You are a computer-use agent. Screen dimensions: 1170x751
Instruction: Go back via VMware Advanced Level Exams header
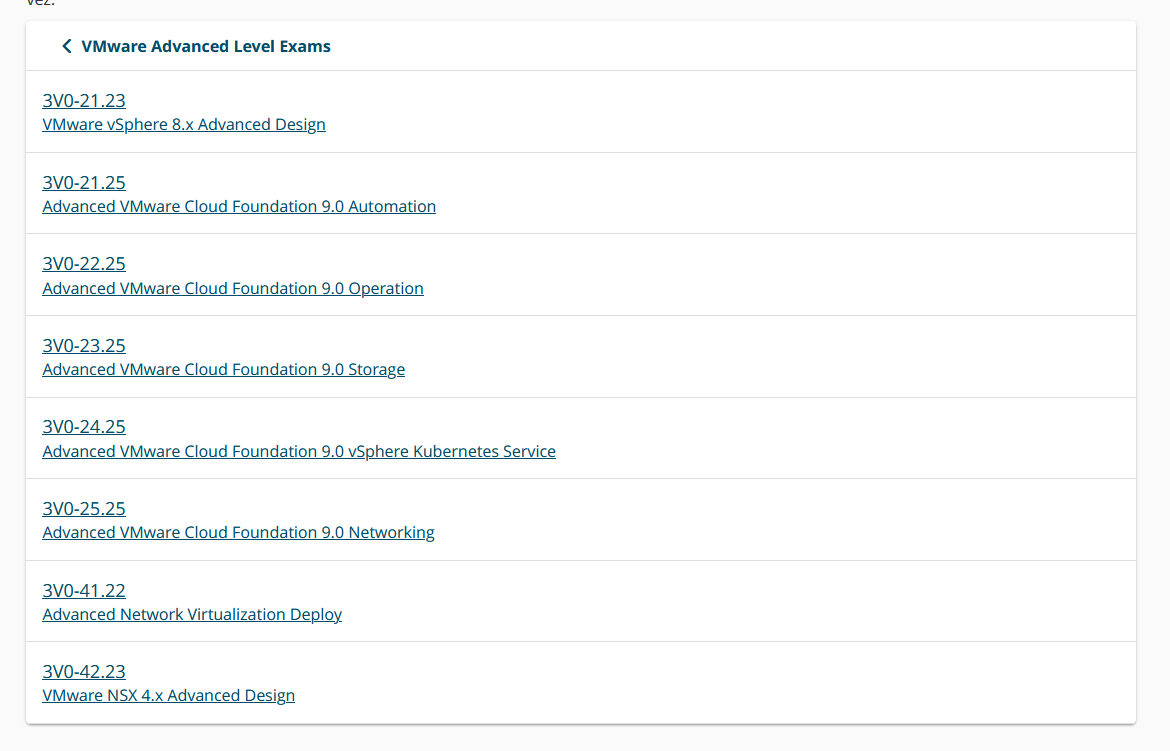point(205,46)
